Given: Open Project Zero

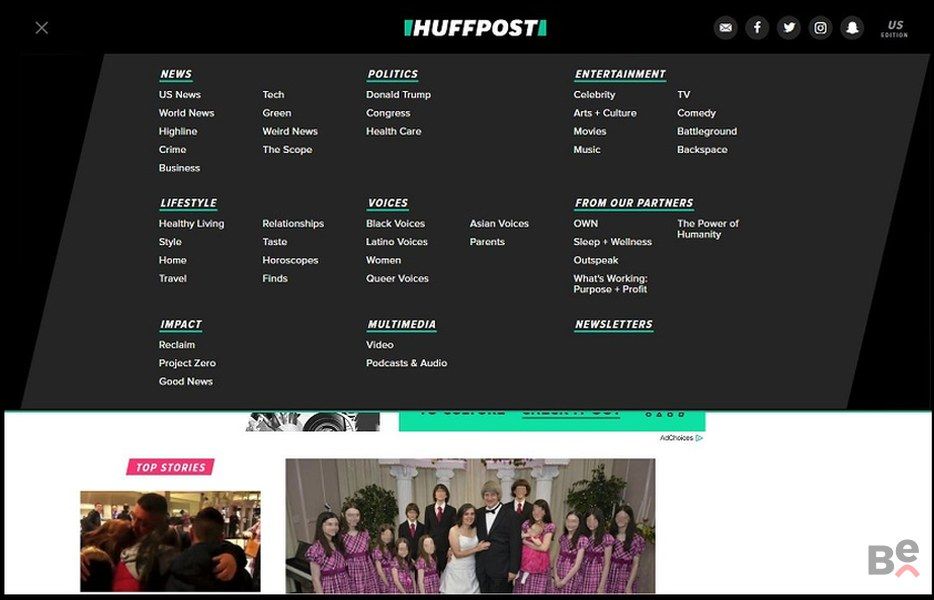Looking at the screenshot, I should 187,363.
